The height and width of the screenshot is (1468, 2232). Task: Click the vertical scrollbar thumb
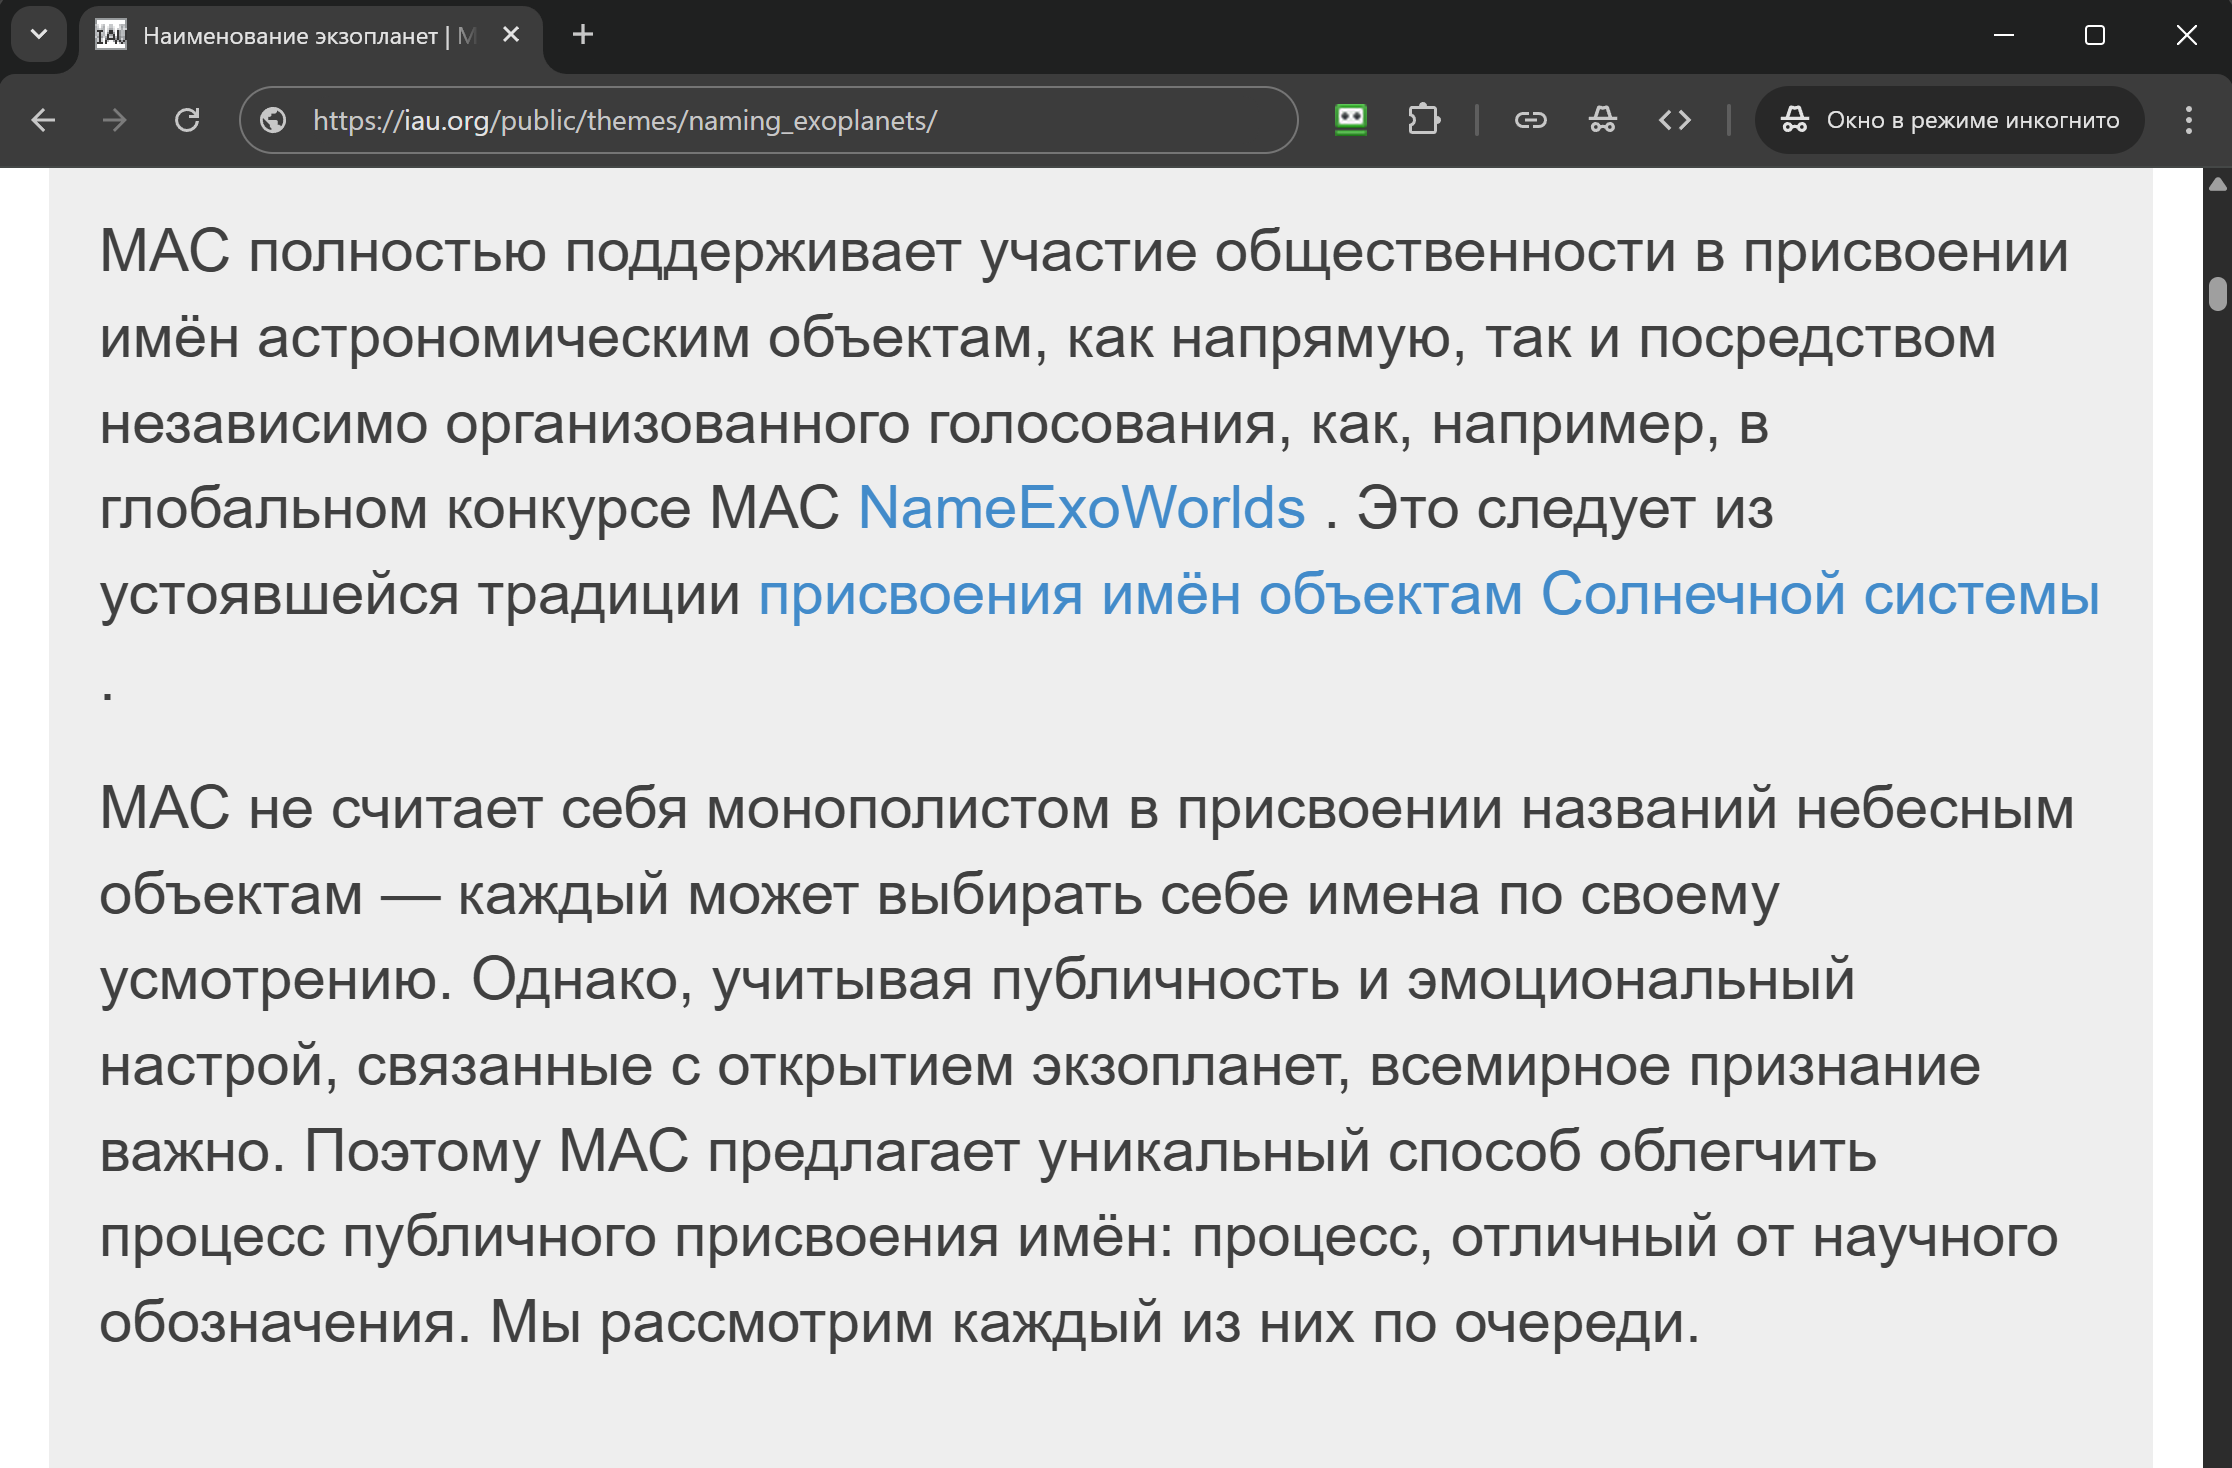(x=2217, y=294)
